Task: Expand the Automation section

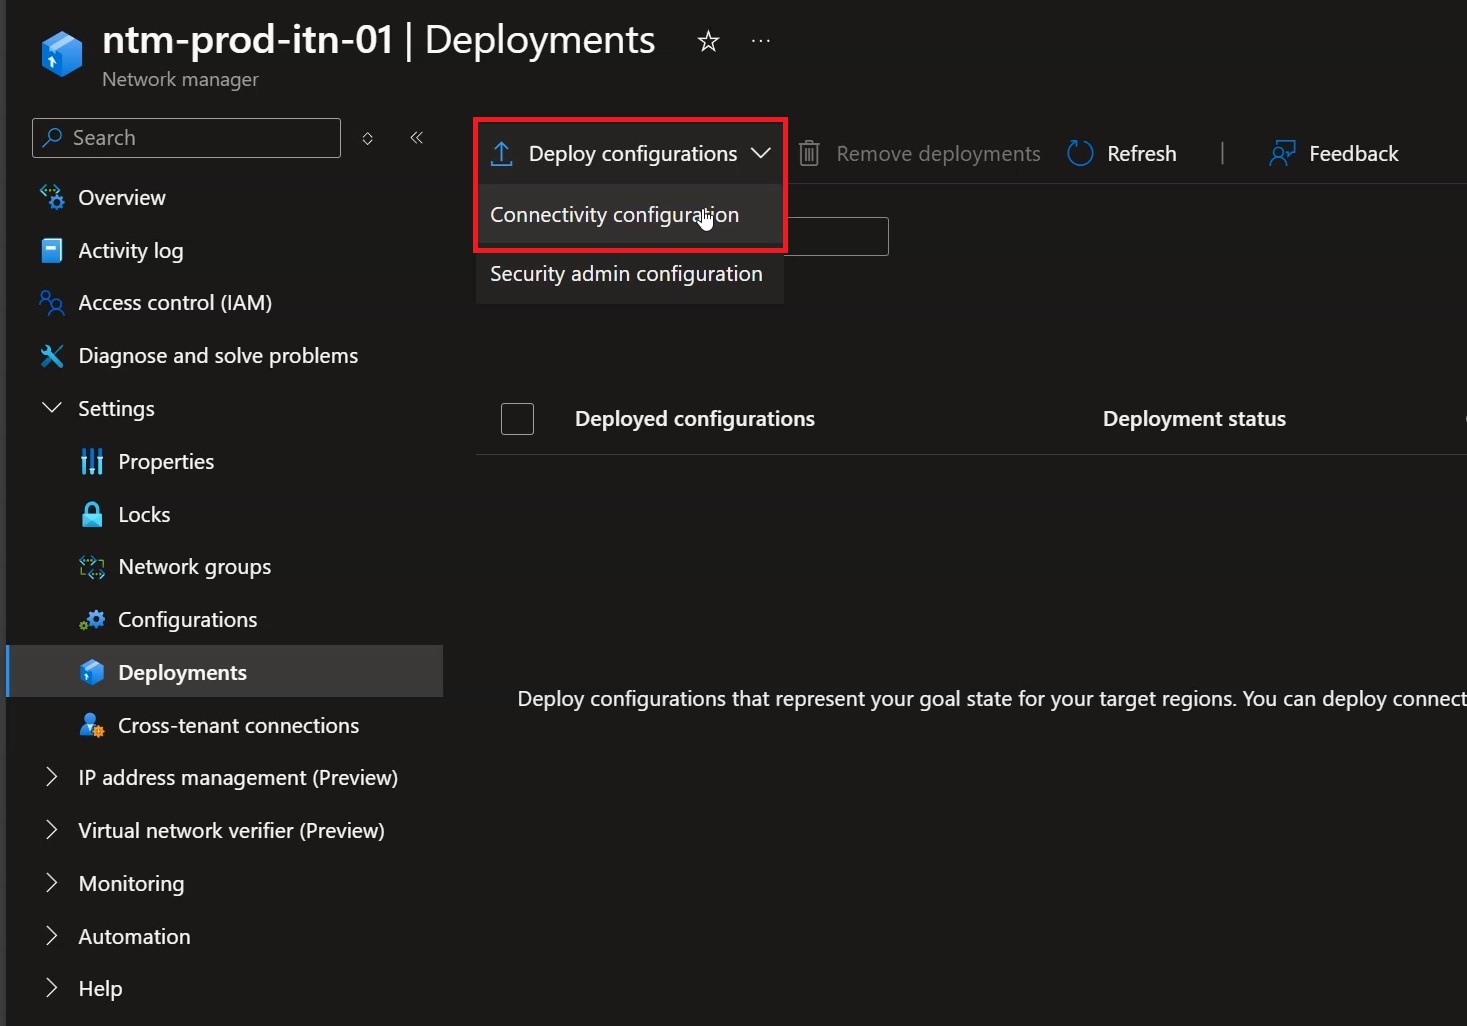Action: pos(52,936)
